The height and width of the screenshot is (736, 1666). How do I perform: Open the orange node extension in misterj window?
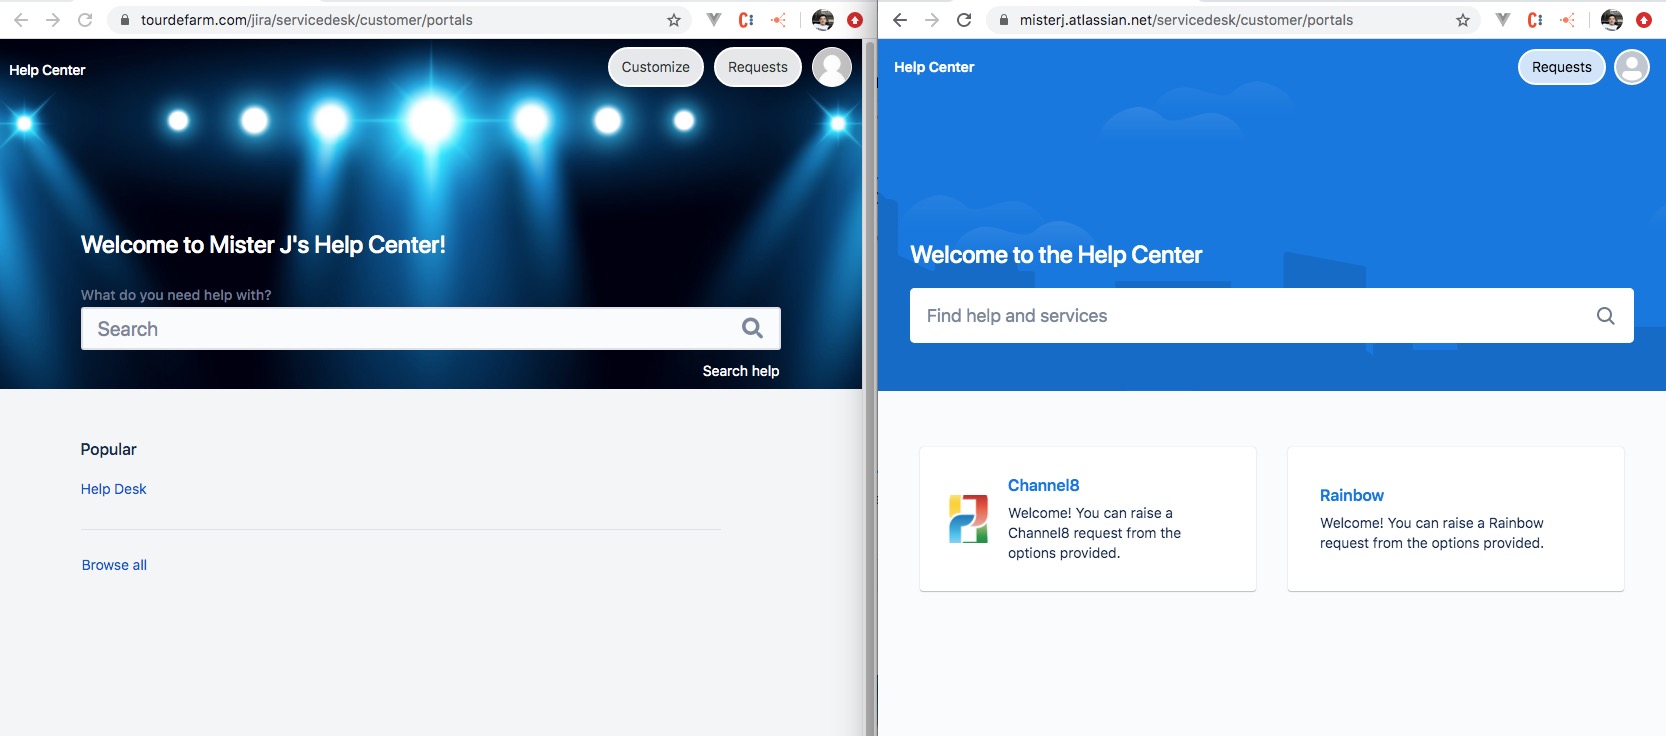point(1567,20)
